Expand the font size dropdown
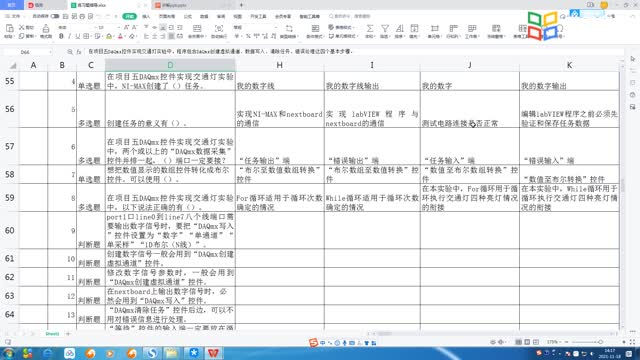640x360 pixels. 118,27
